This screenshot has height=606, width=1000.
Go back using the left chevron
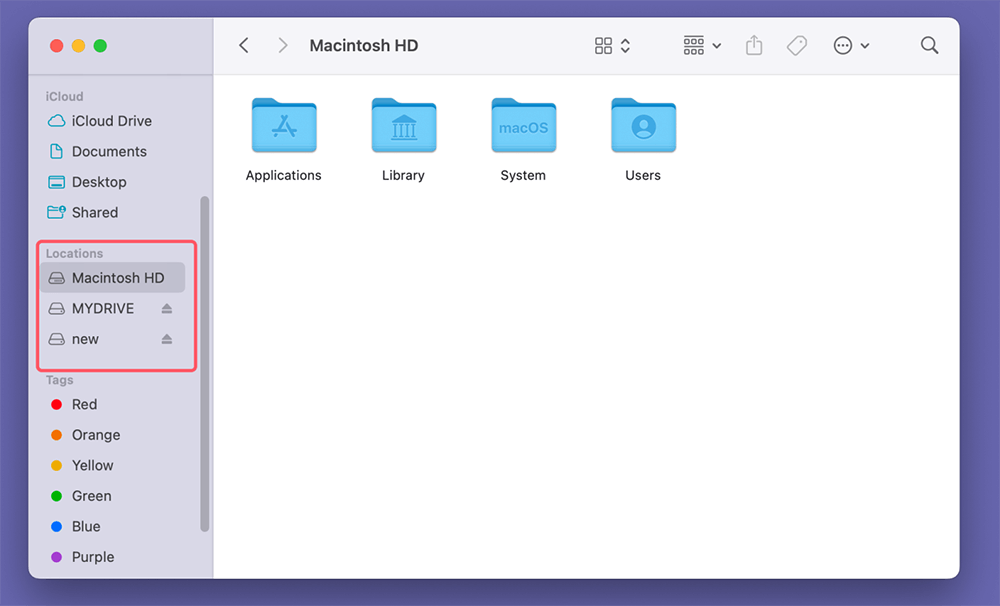click(x=244, y=45)
